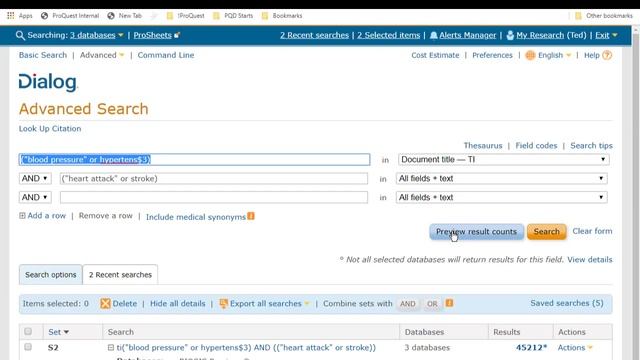Toggle the select-all checkbox in table header
Screen dimensions: 640x360
(x=28, y=331)
